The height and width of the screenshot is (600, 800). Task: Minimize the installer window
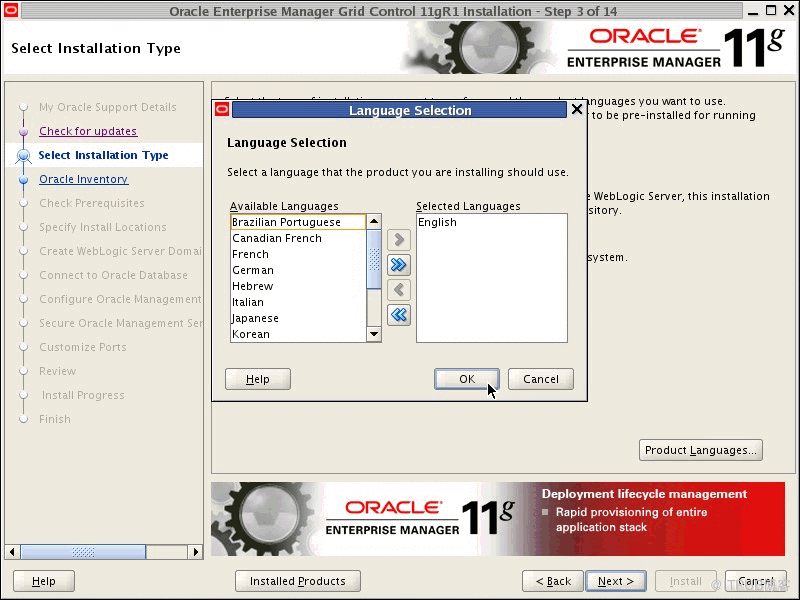753,11
